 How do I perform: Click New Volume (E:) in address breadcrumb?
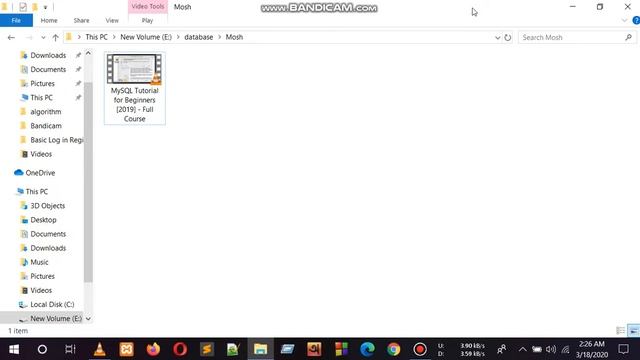pos(146,37)
